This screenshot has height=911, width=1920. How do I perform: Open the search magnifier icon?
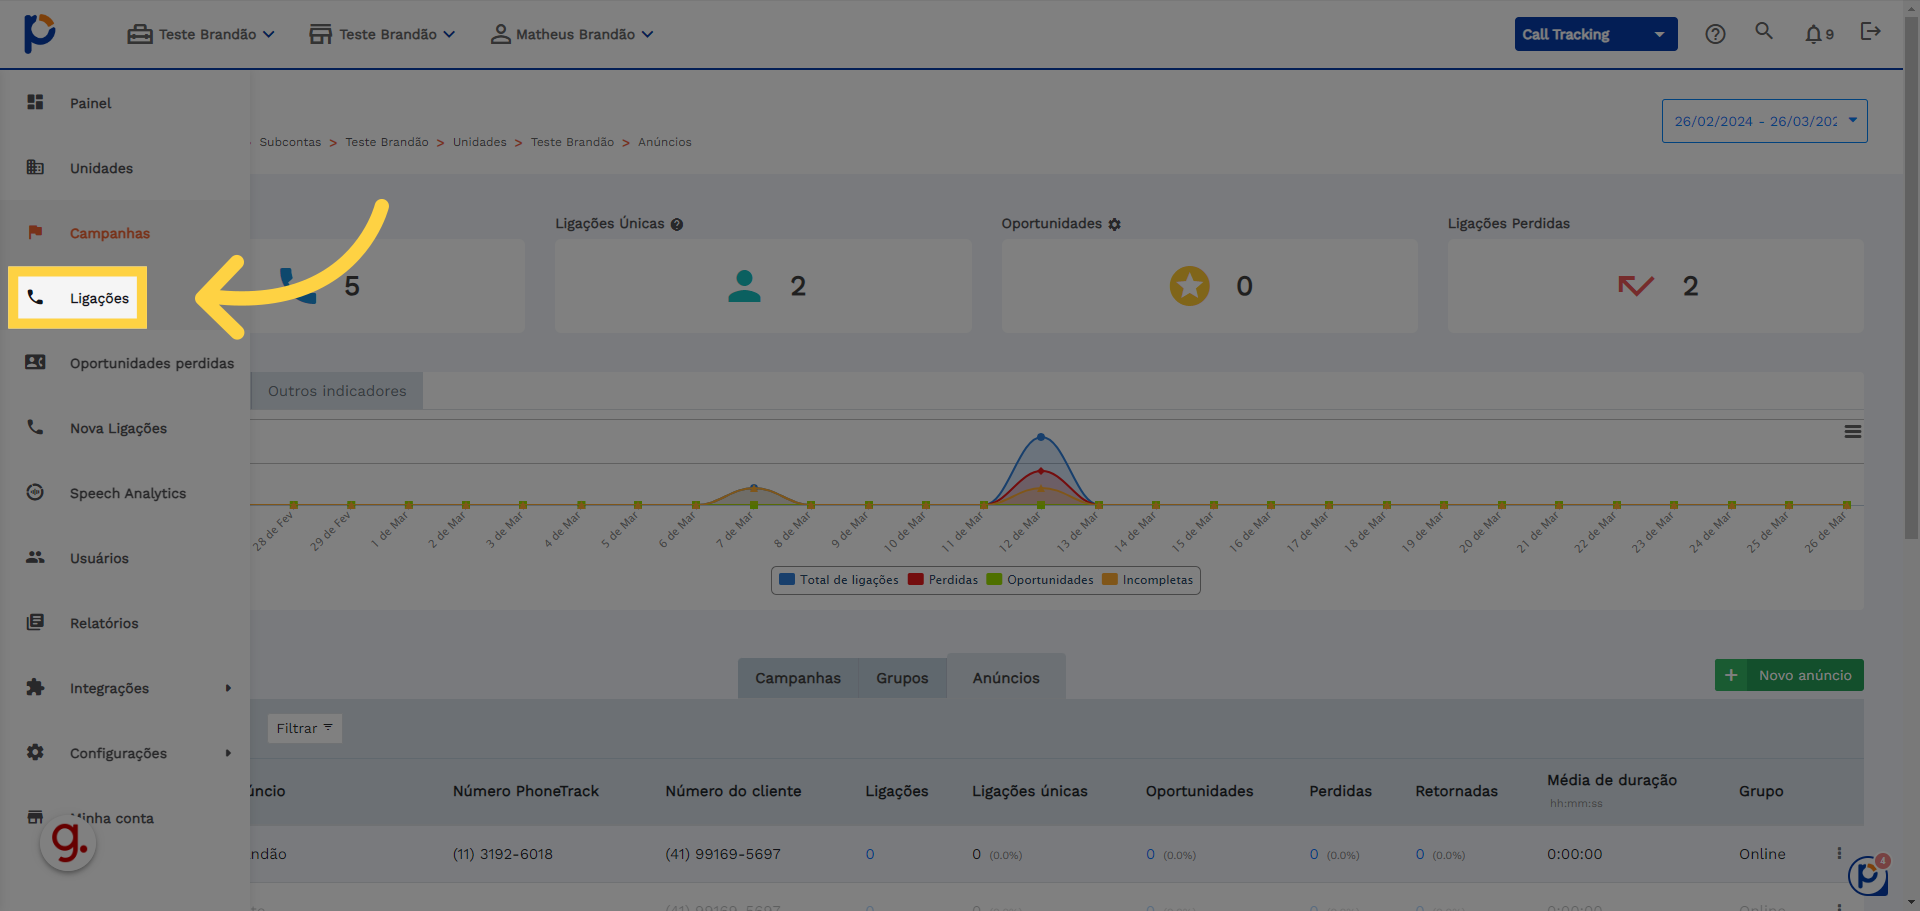1764,32
